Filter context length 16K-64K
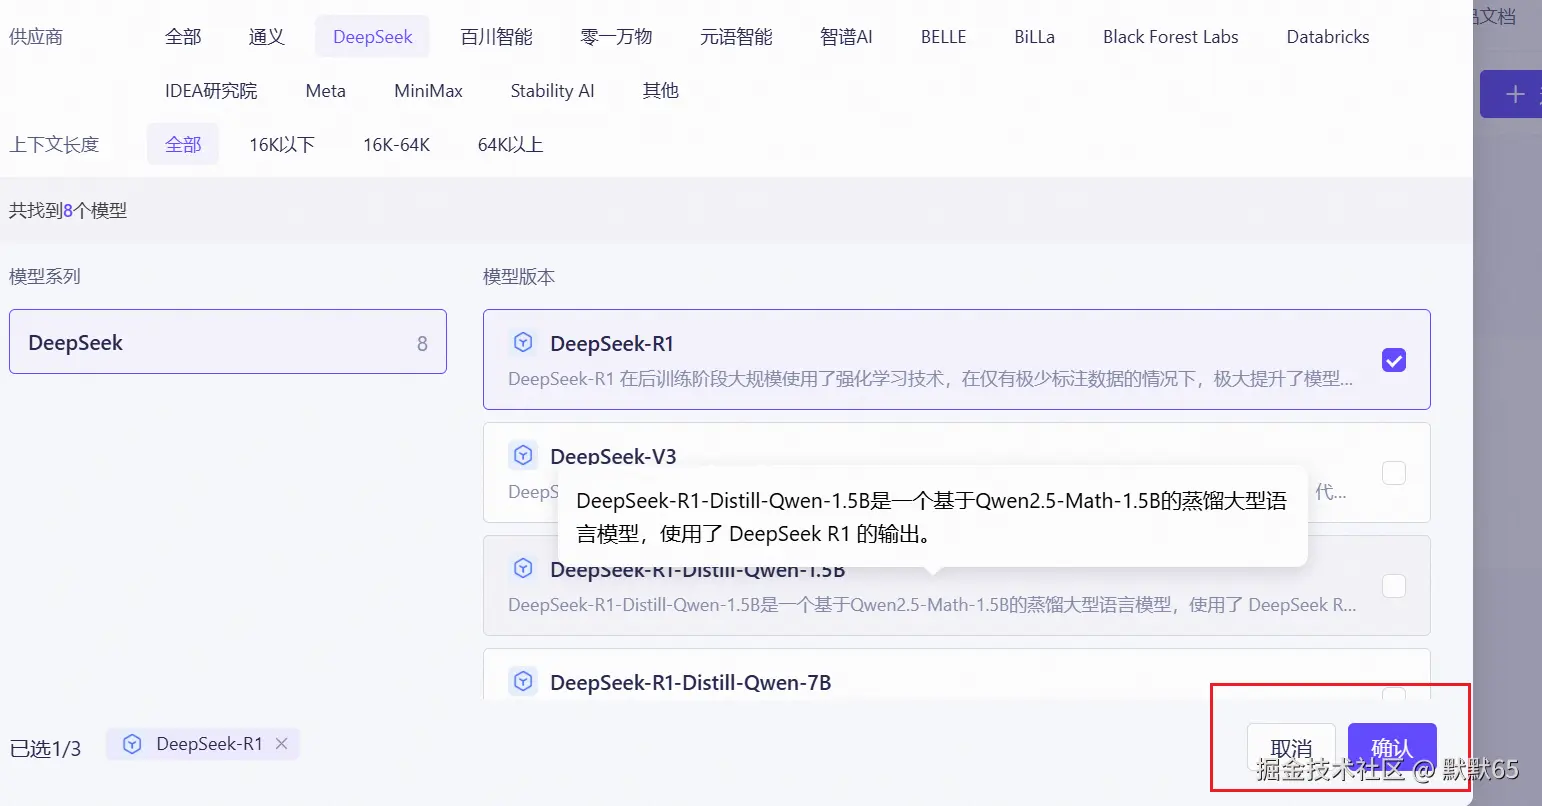 pos(397,145)
